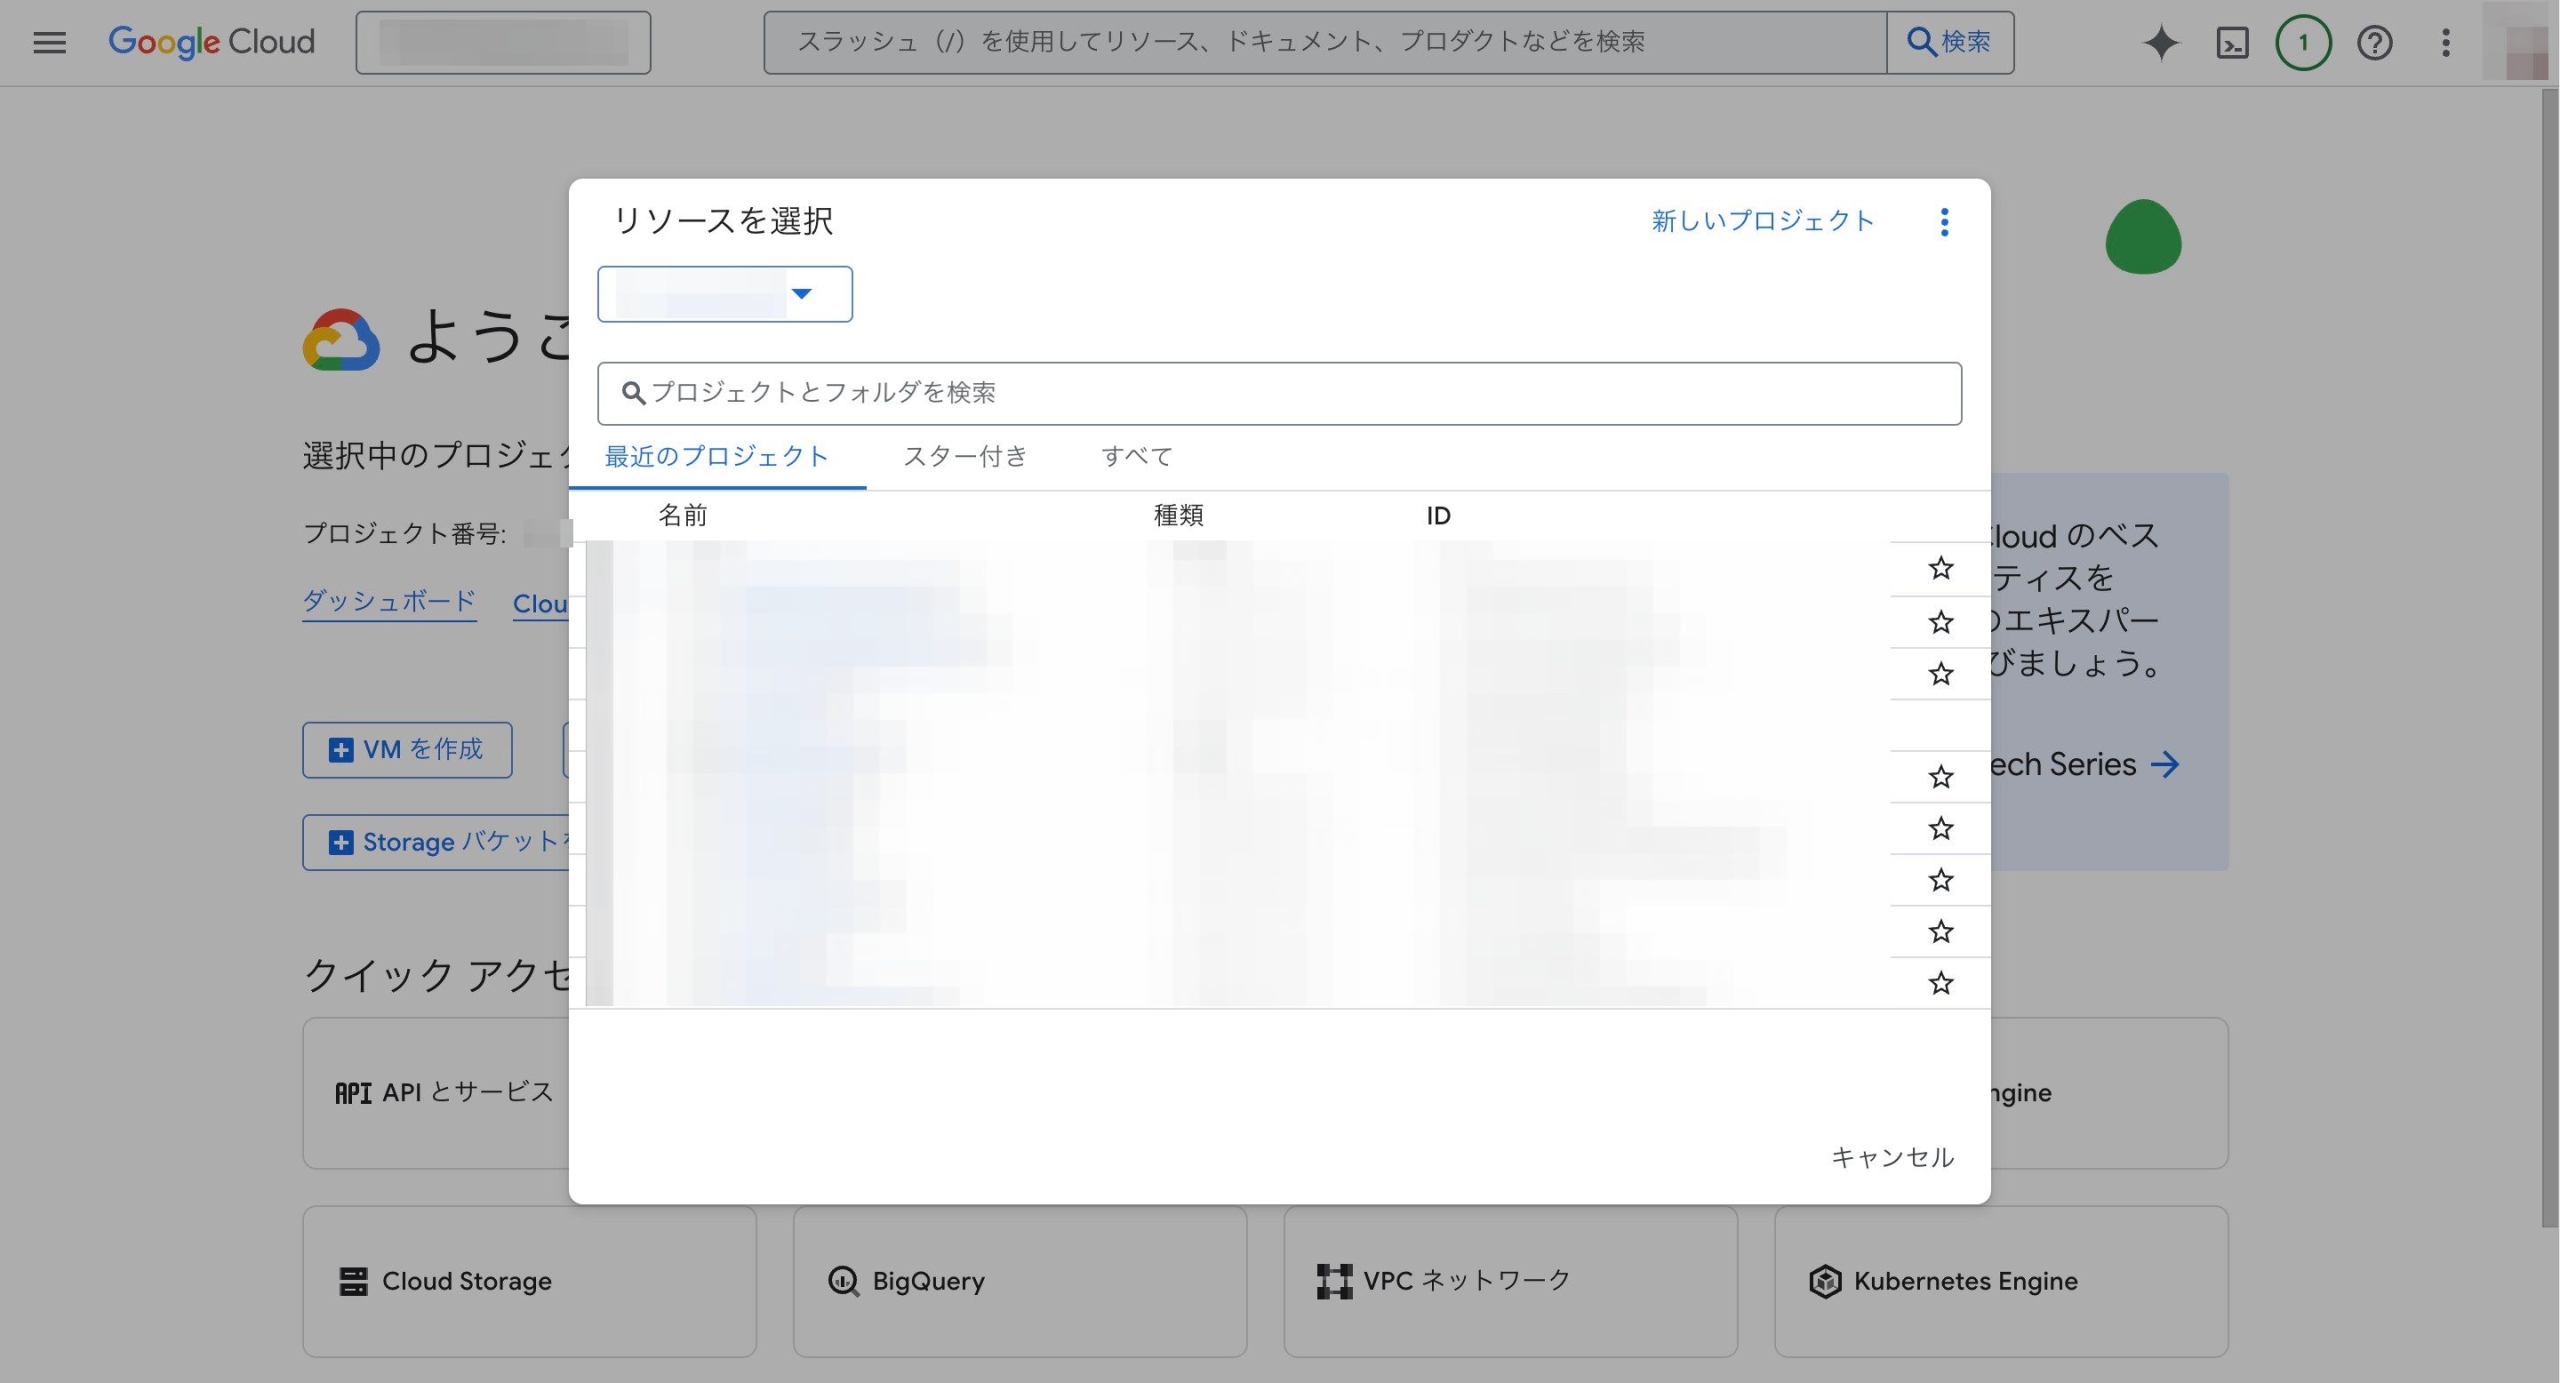Switch to すべて tab

tap(1136, 456)
